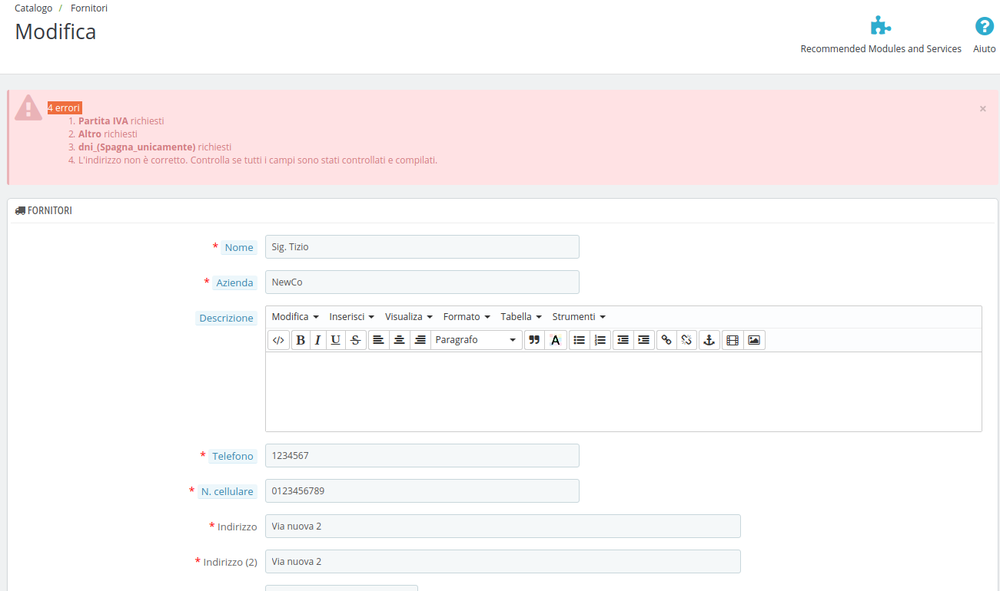Go to Fornitori breadcrumb

click(89, 8)
